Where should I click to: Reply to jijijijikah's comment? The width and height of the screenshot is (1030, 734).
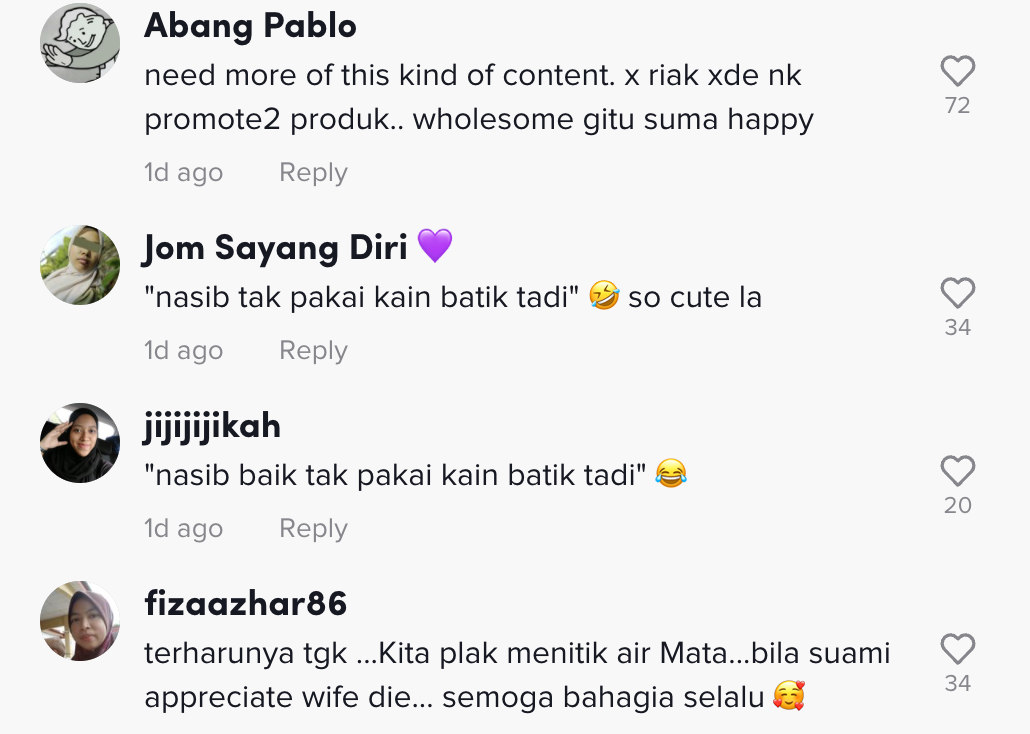coord(313,529)
